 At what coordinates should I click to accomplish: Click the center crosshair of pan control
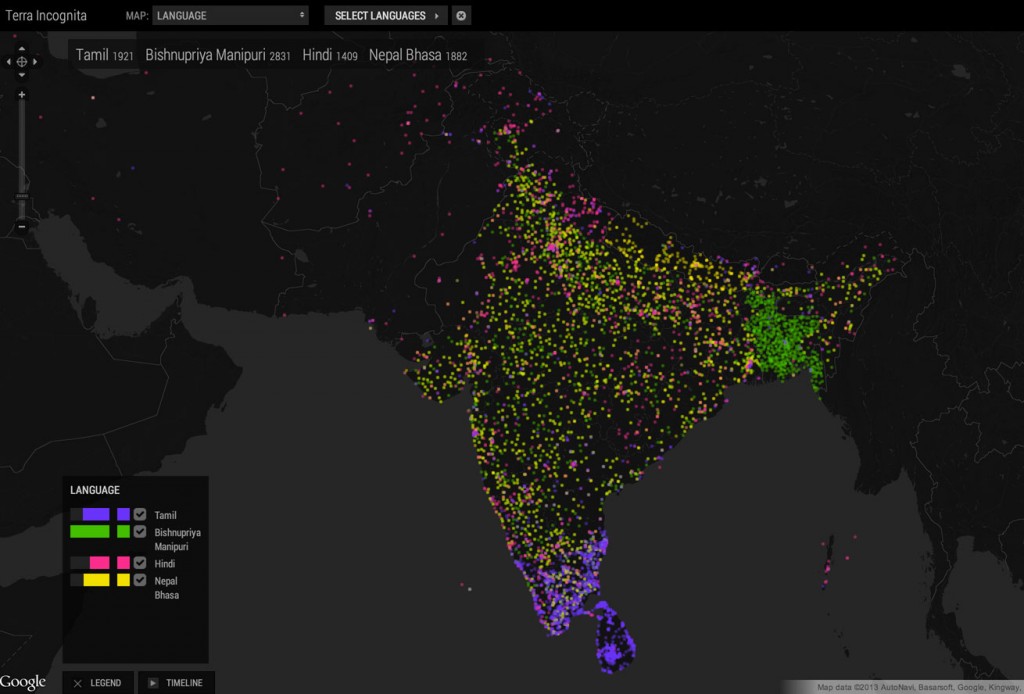pyautogui.click(x=22, y=62)
